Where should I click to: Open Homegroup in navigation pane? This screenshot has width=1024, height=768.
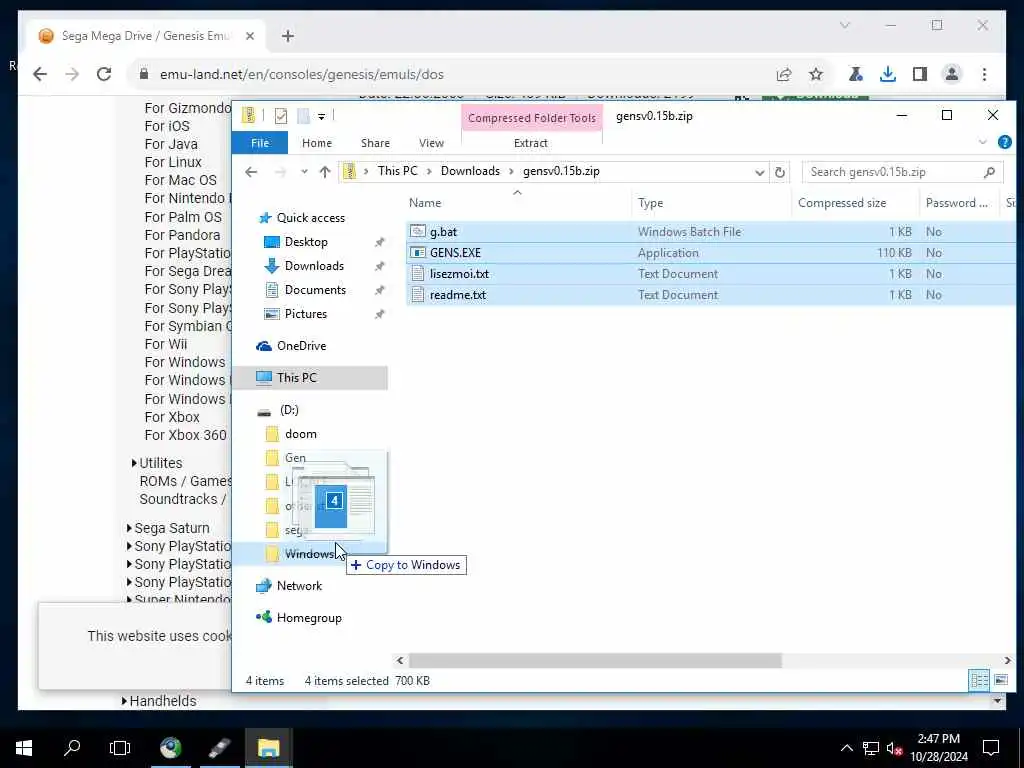[308, 618]
